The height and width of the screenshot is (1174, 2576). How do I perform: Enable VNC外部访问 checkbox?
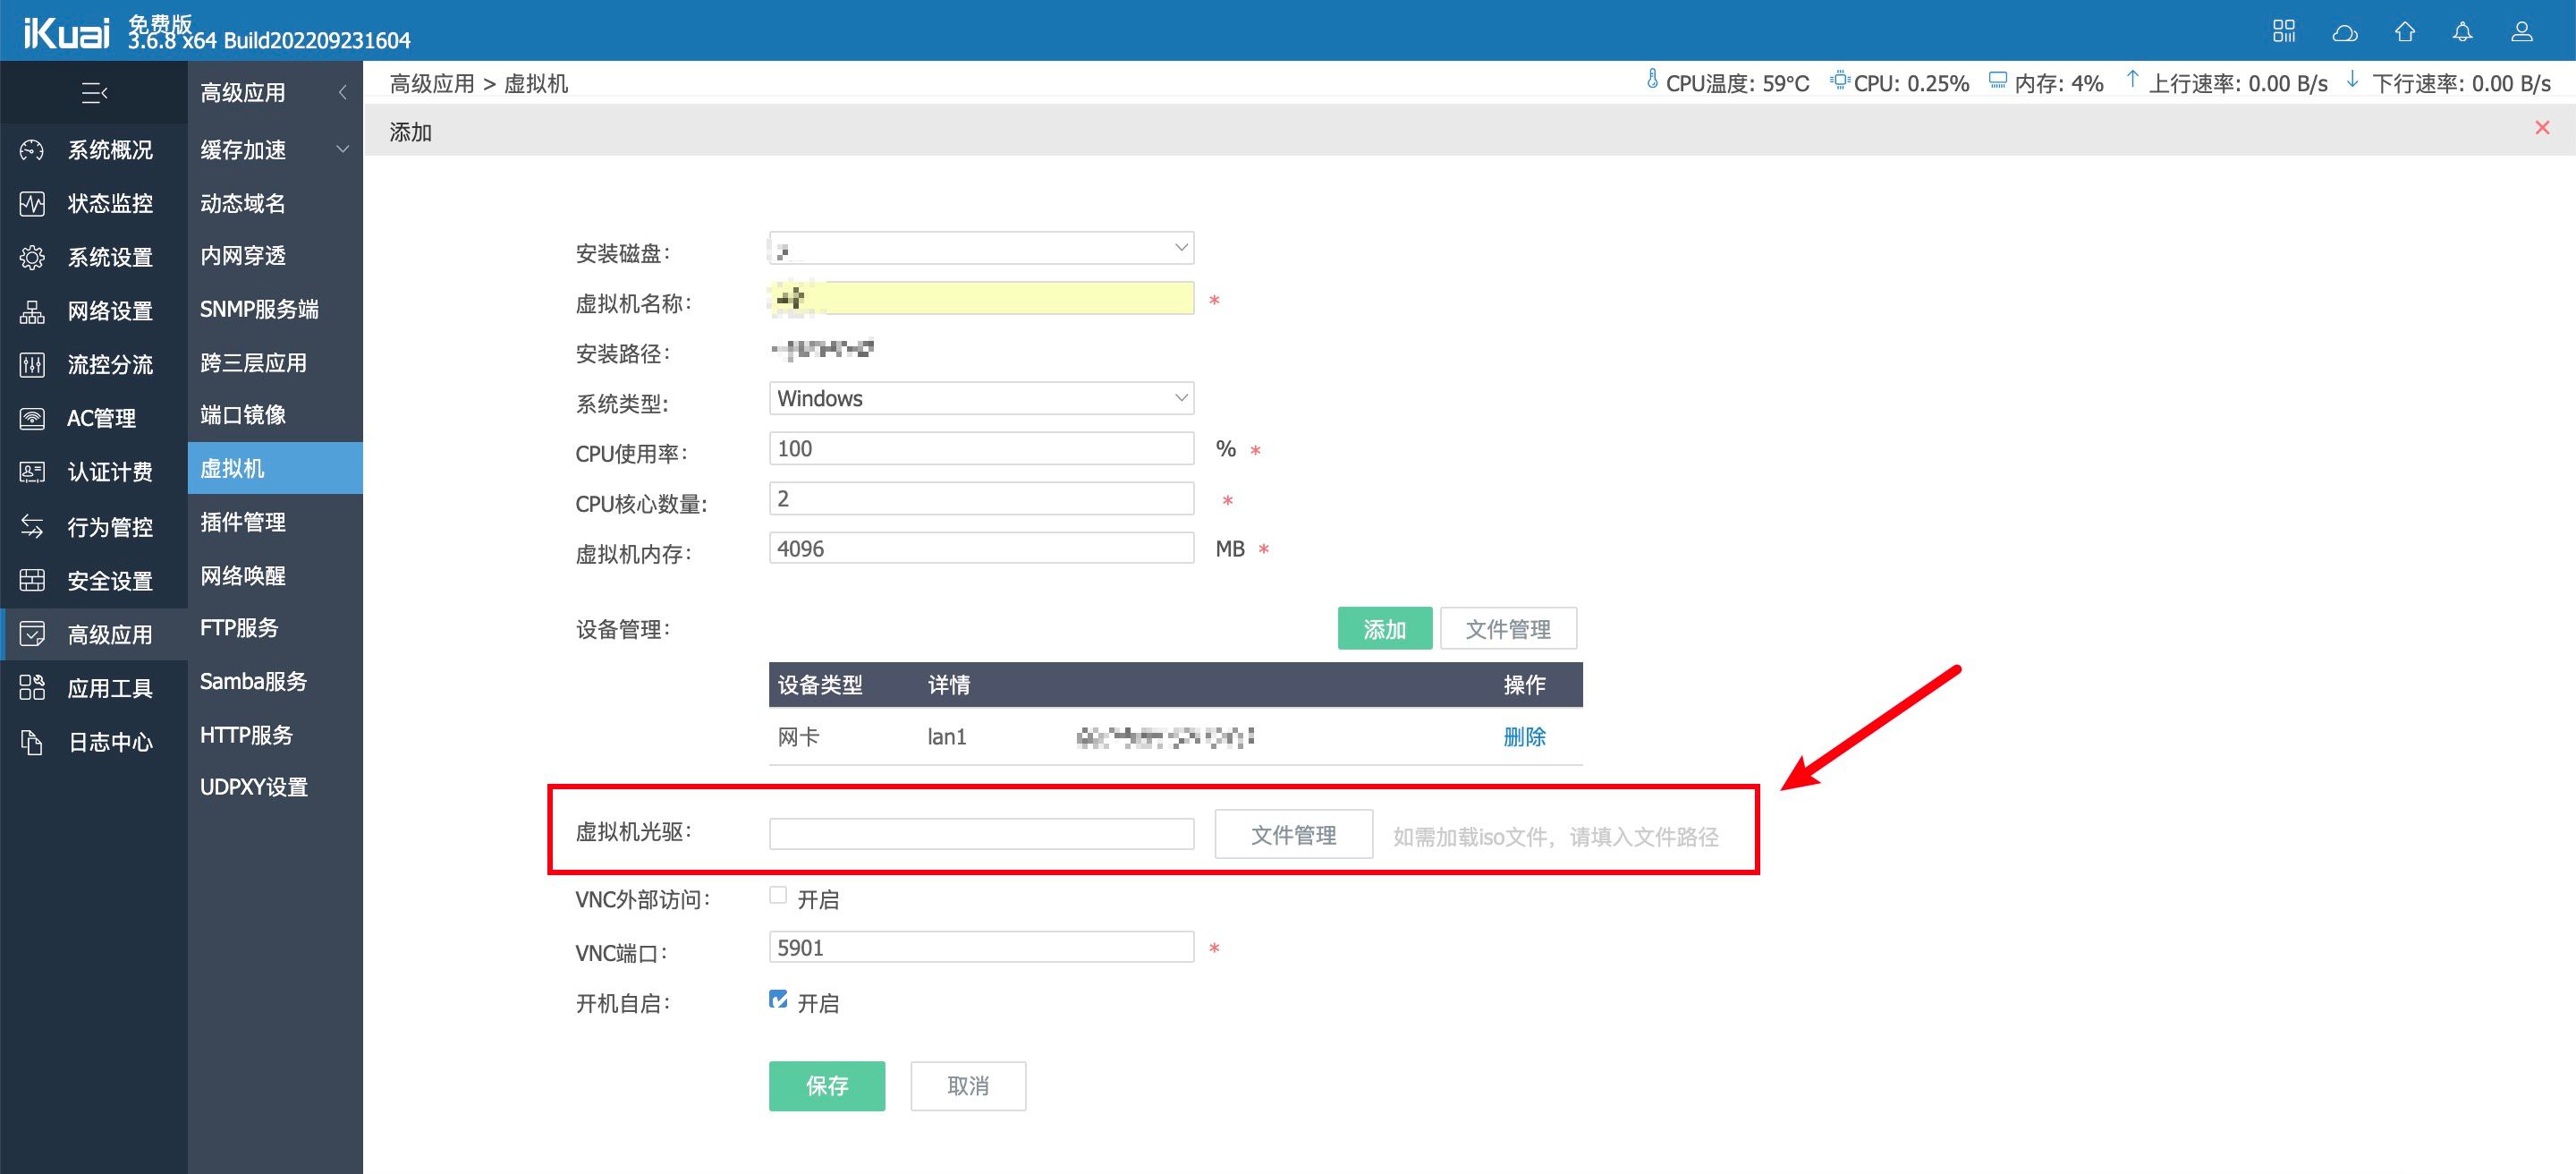[x=778, y=895]
